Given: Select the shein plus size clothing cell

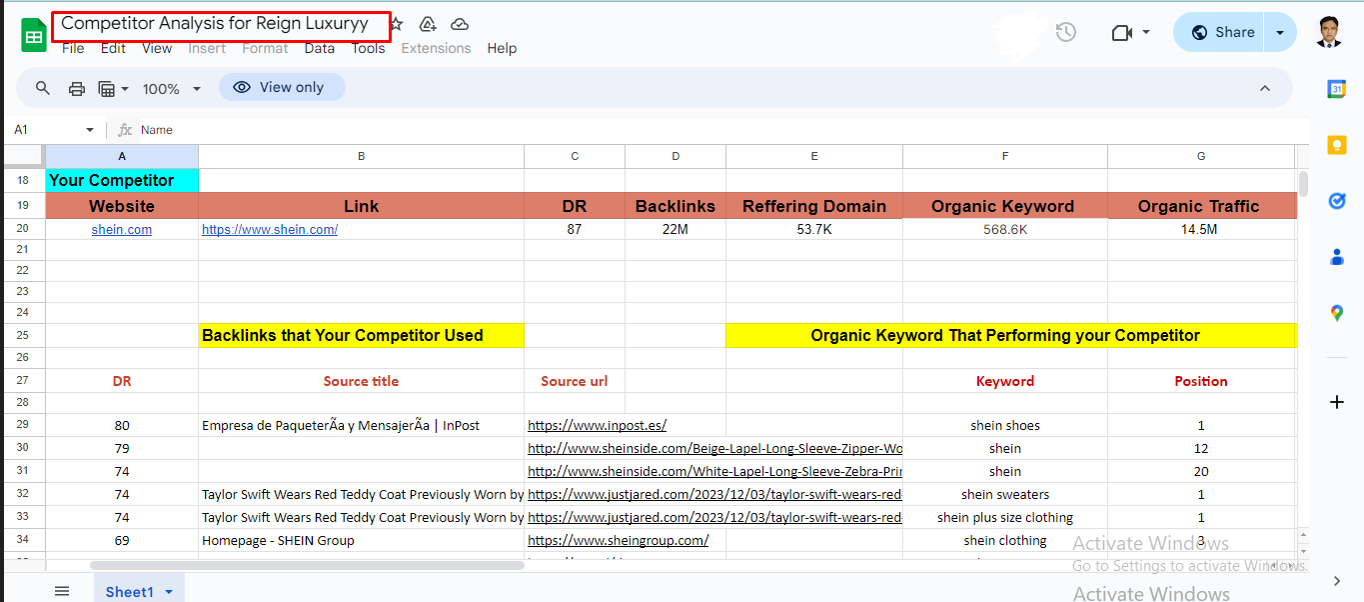Looking at the screenshot, I should 1005,517.
